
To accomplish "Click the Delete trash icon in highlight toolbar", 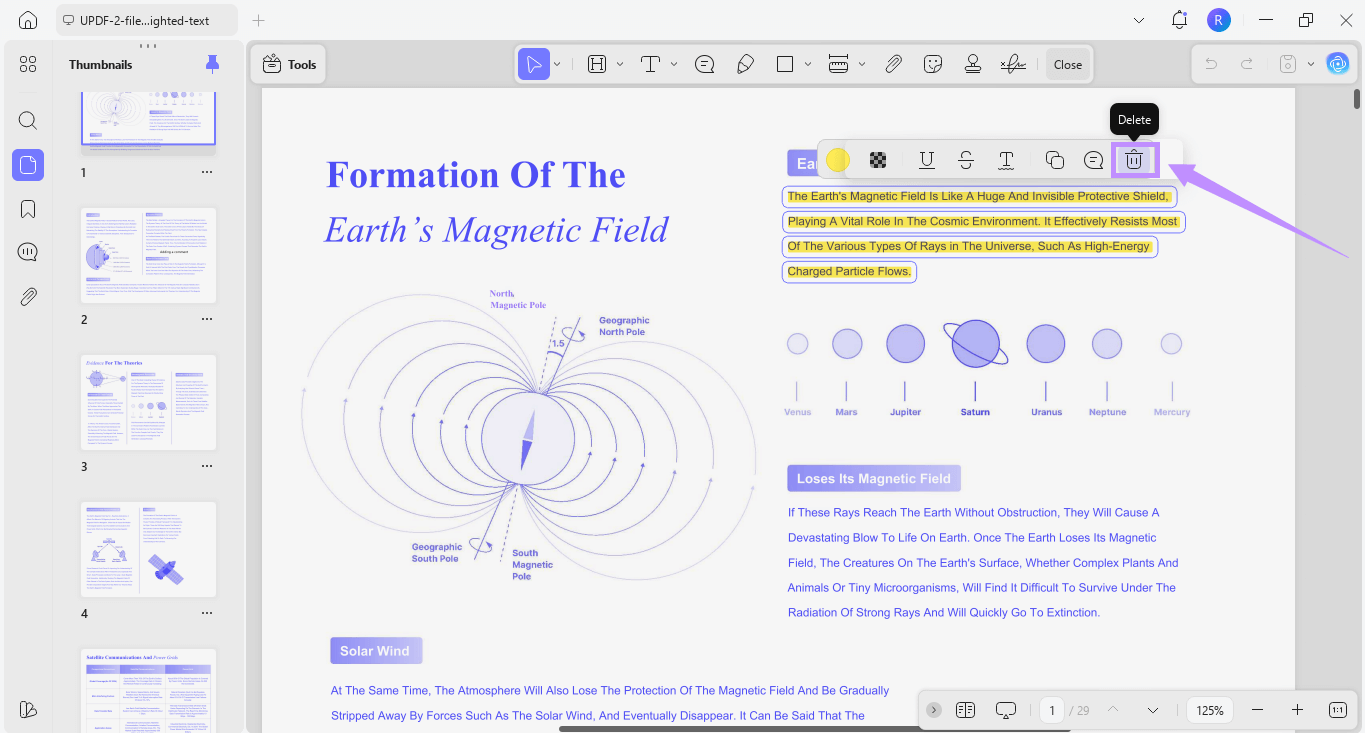I will (x=1134, y=160).
